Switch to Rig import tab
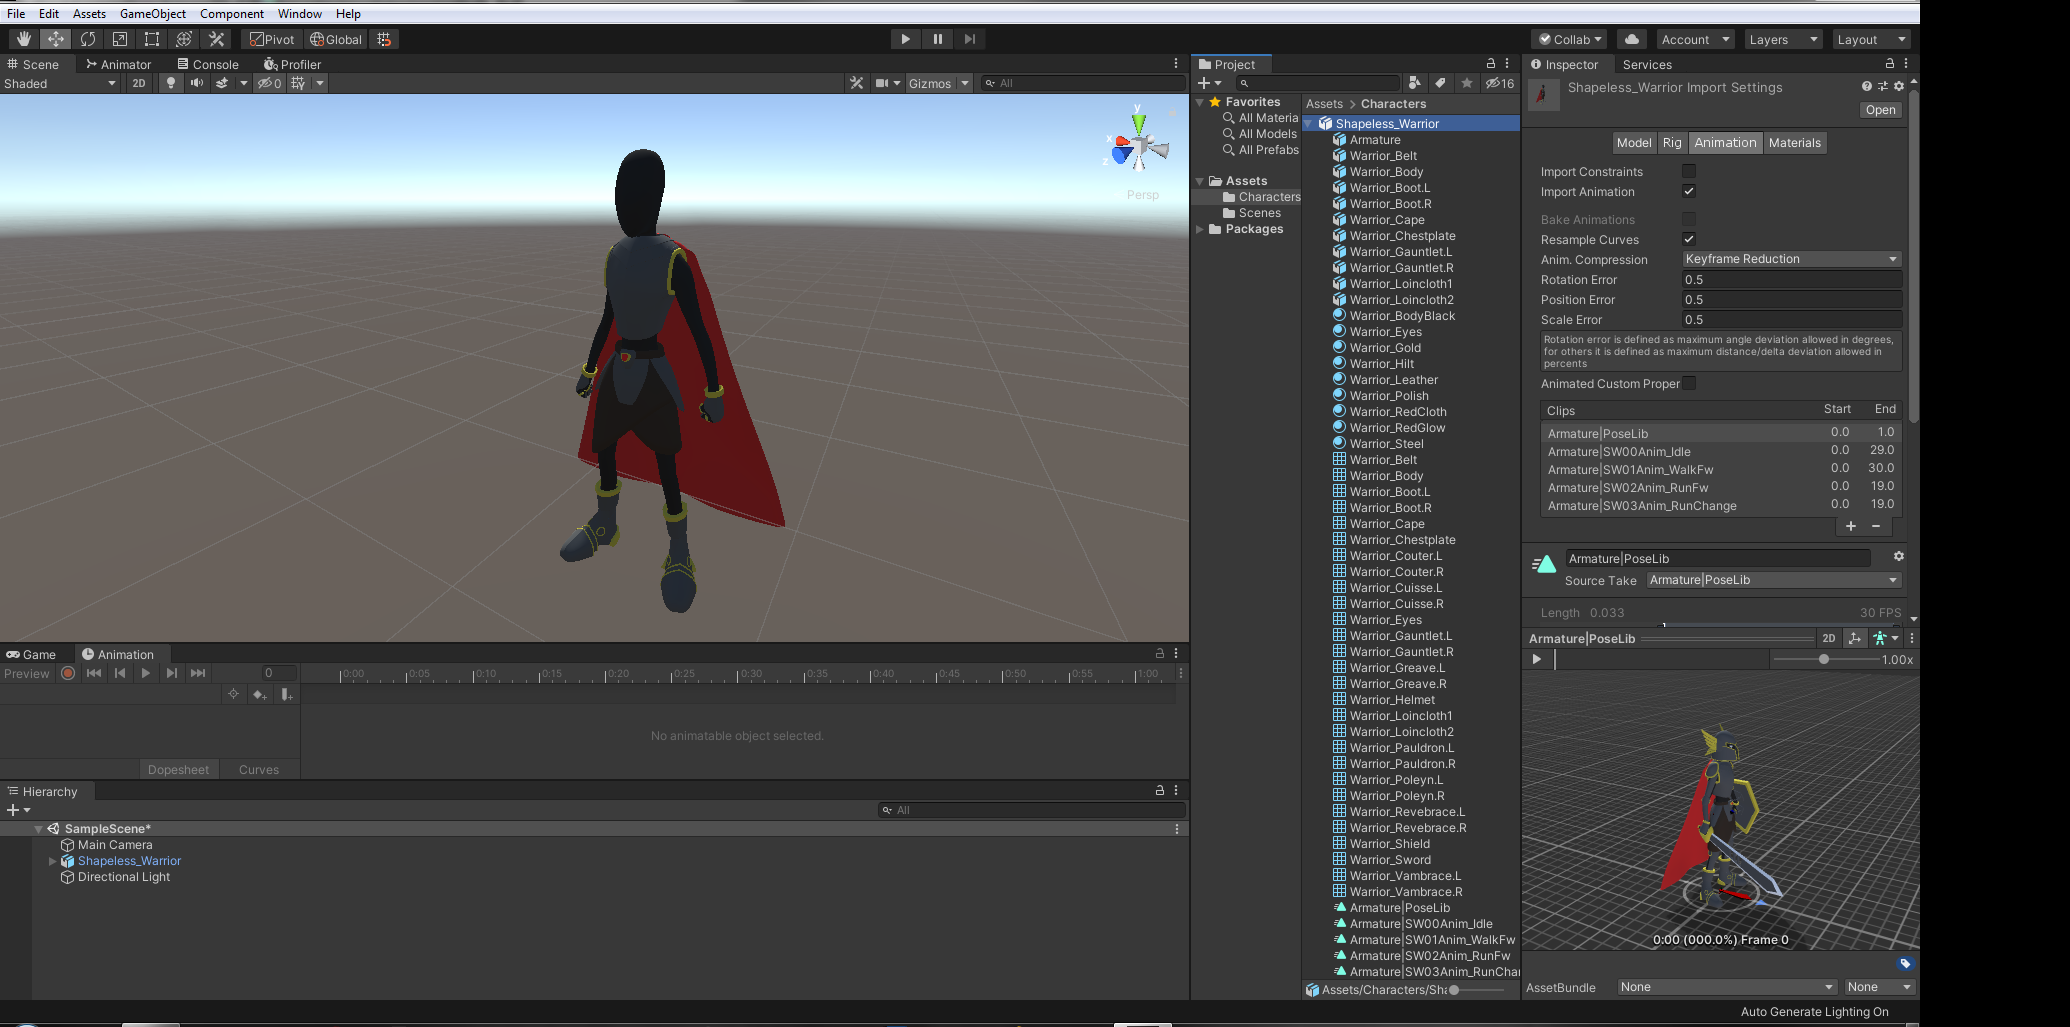Viewport: 2070px width, 1027px height. tap(1672, 142)
